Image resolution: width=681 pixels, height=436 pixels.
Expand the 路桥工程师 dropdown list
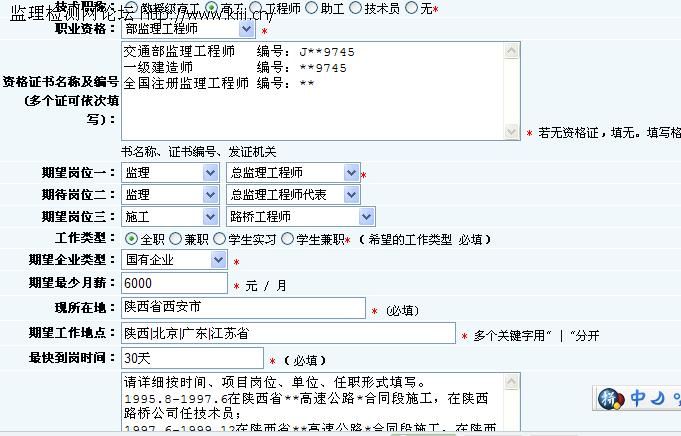pyautogui.click(x=366, y=217)
